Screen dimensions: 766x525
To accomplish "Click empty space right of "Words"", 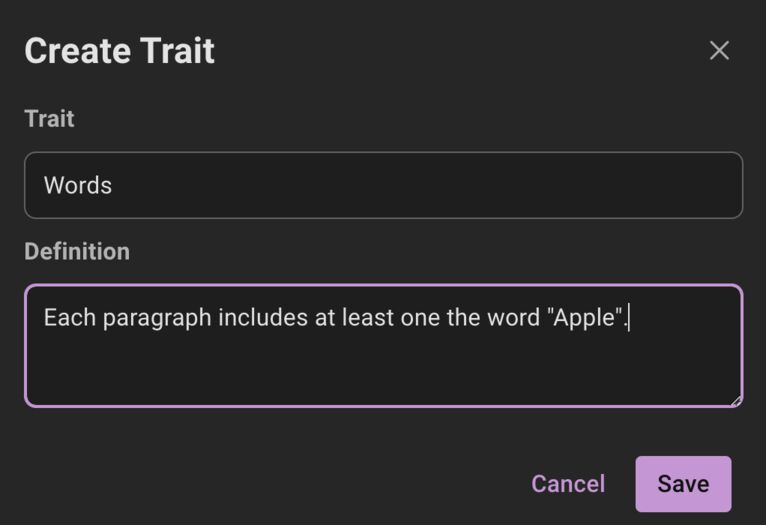I will tap(450, 186).
